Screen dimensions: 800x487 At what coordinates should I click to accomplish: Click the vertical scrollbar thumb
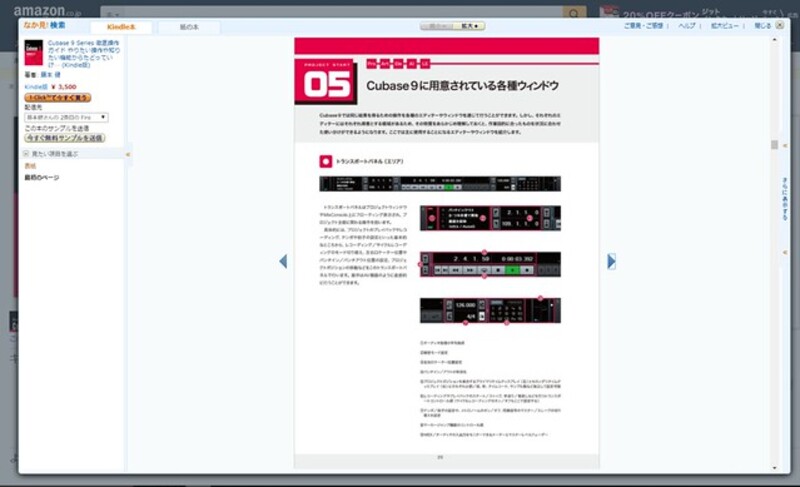pyautogui.click(x=774, y=145)
